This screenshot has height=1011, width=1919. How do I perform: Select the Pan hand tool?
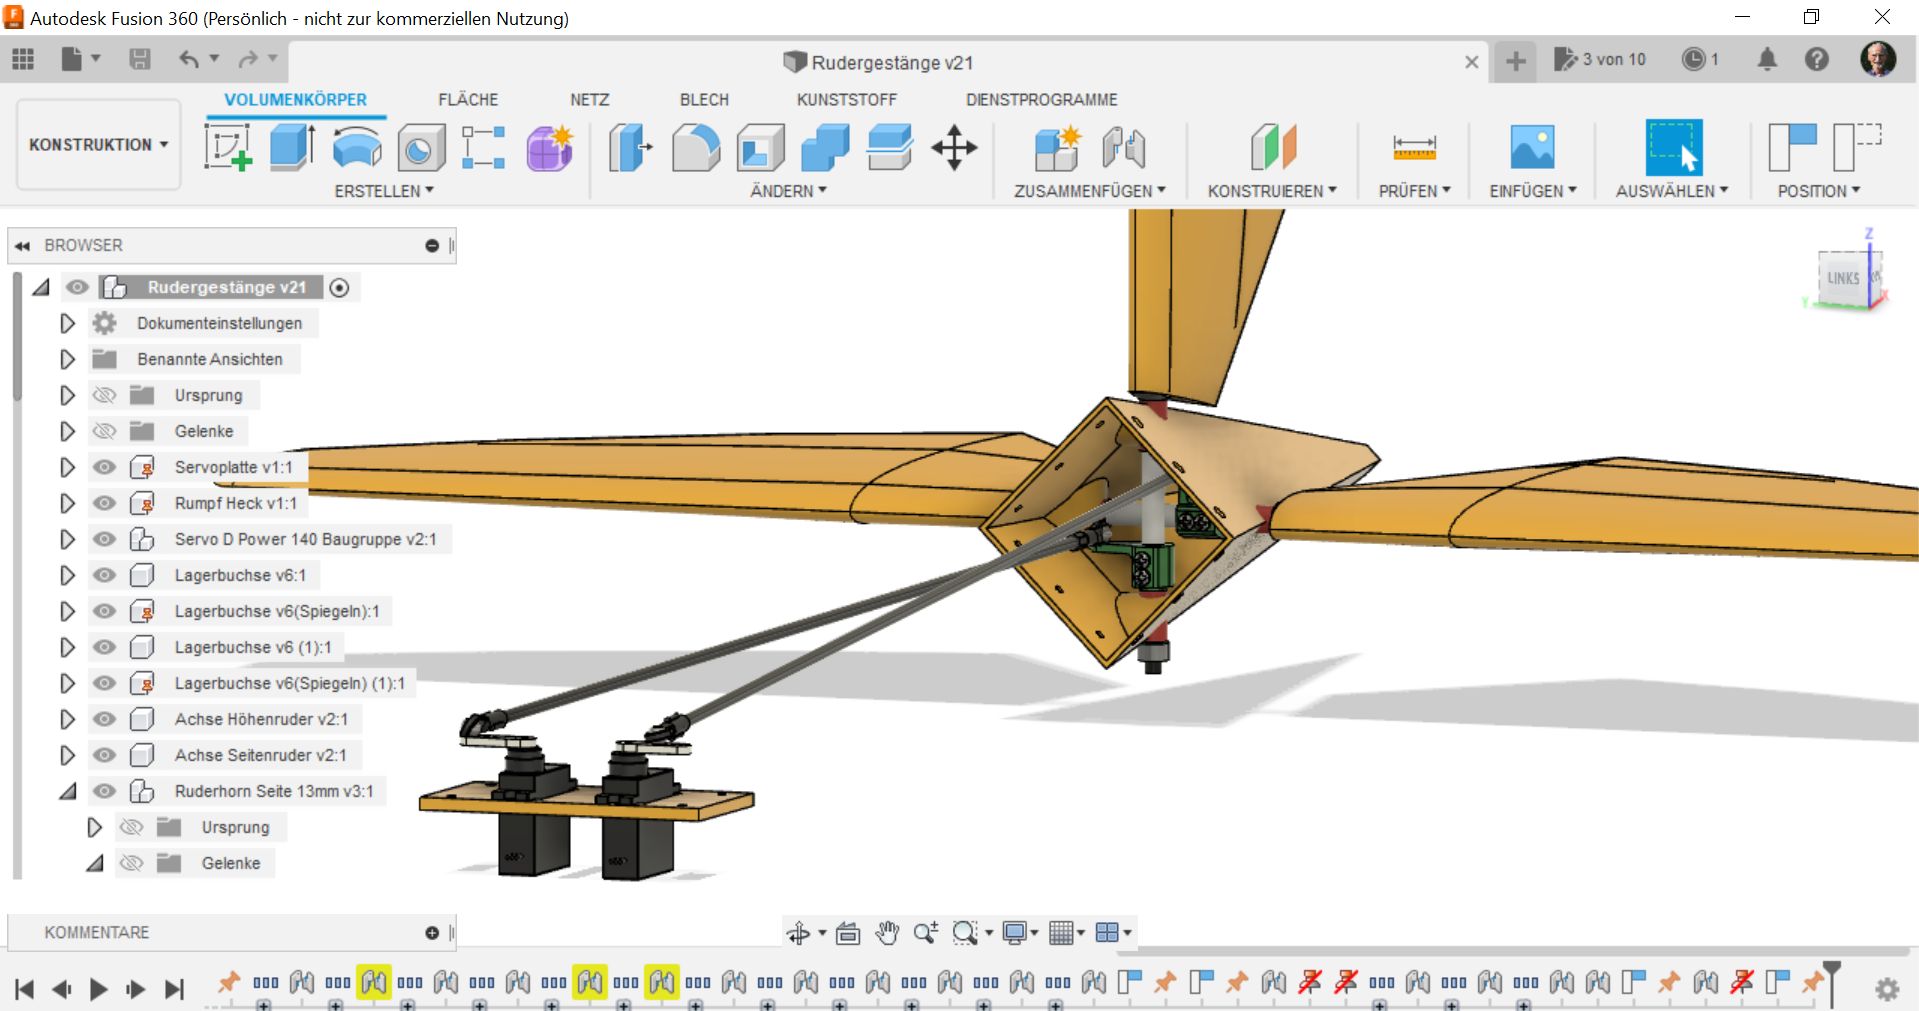click(x=887, y=933)
